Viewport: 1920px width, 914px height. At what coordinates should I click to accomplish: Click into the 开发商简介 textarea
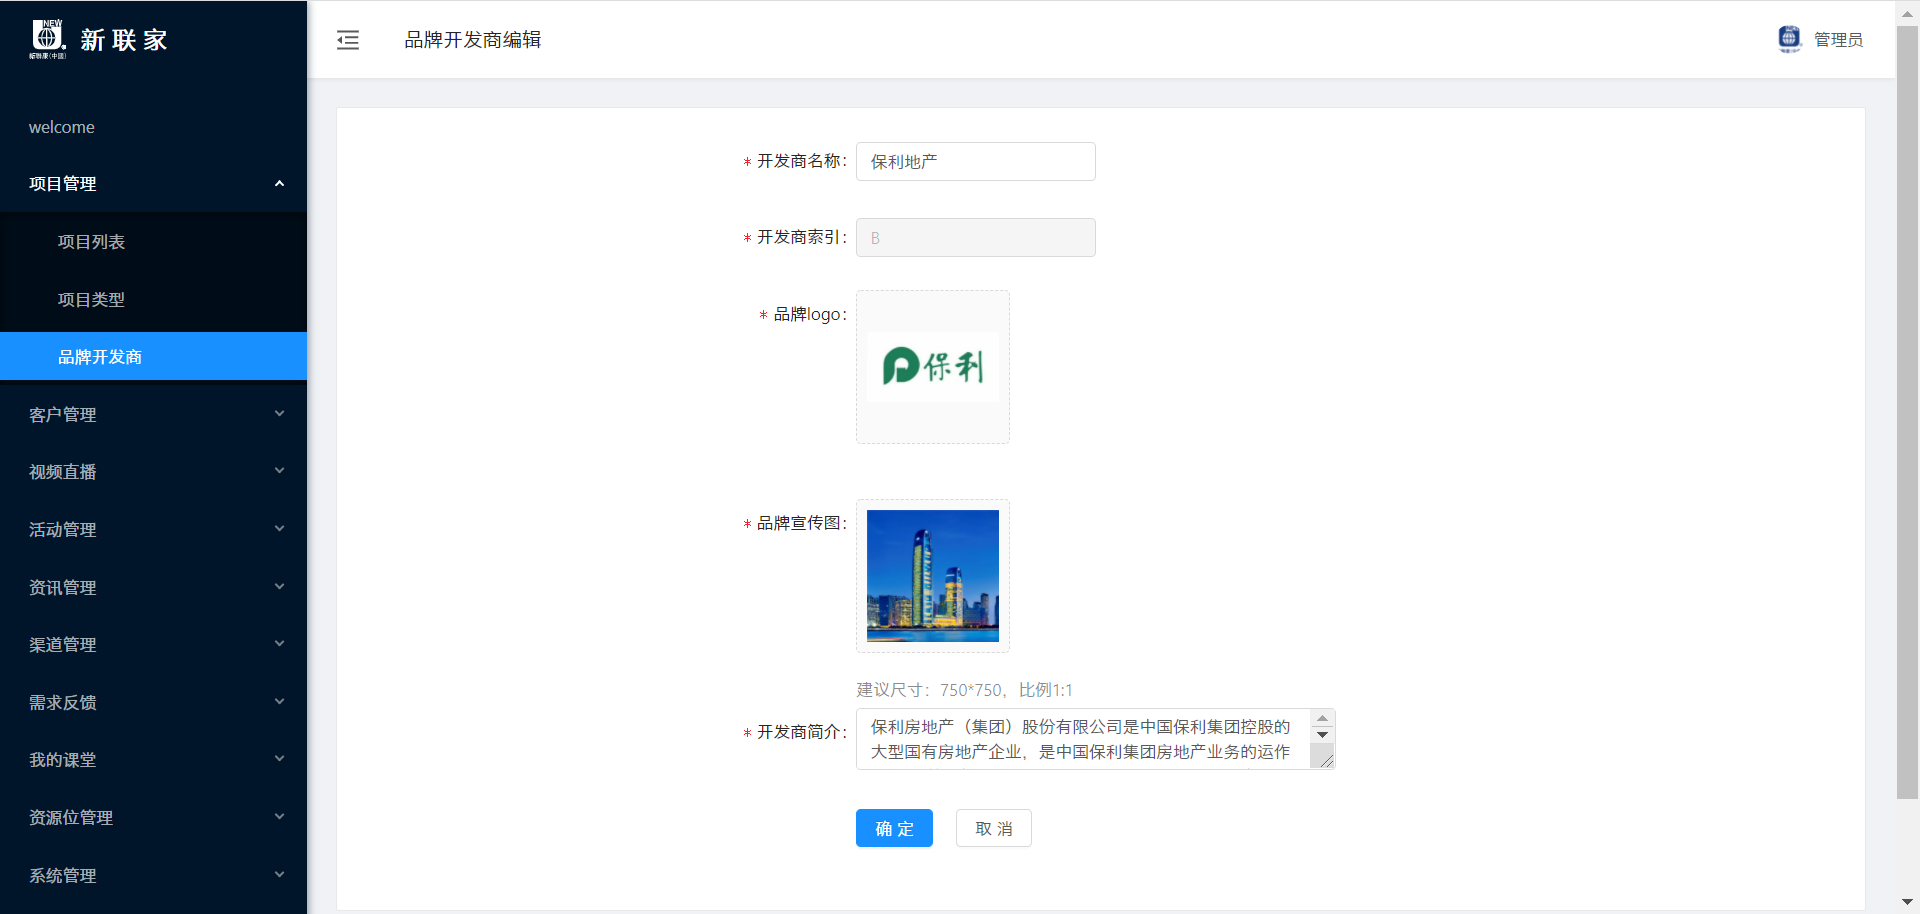point(1082,739)
